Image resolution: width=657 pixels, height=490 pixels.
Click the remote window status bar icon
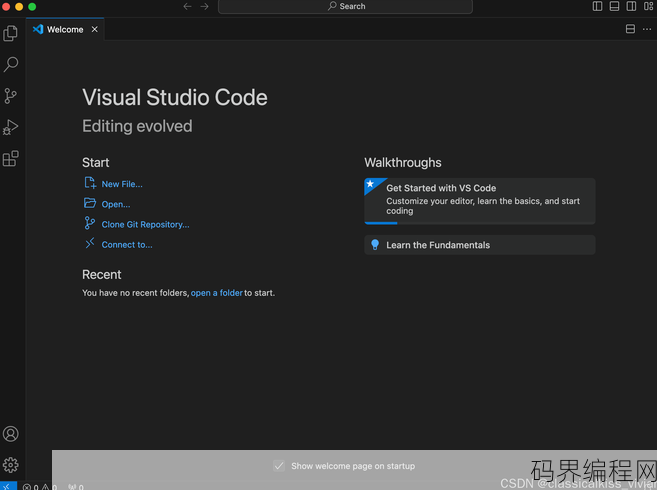pos(8,486)
